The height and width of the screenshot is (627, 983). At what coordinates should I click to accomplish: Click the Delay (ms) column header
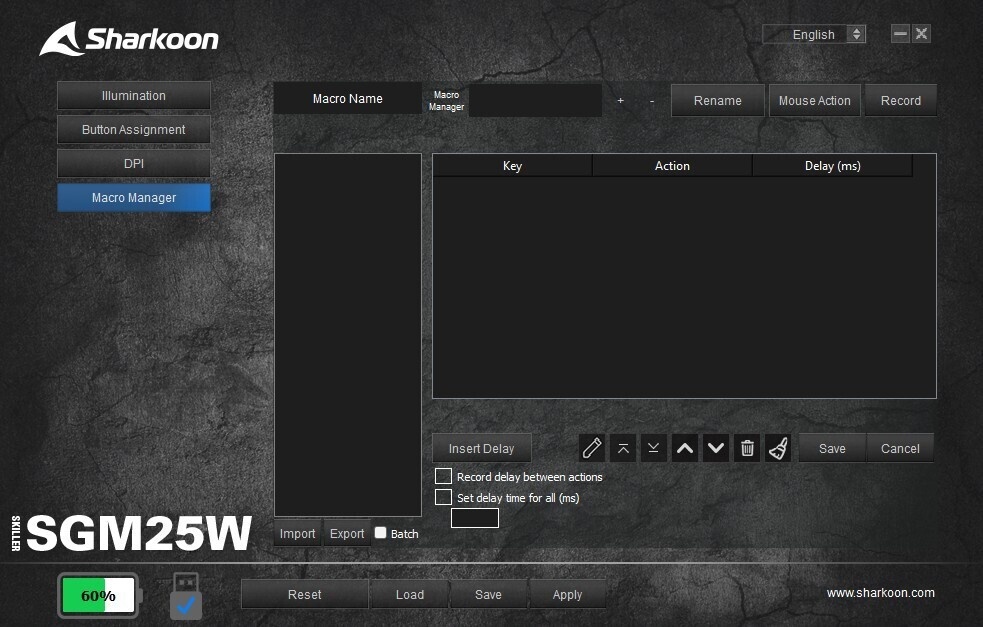[833, 166]
